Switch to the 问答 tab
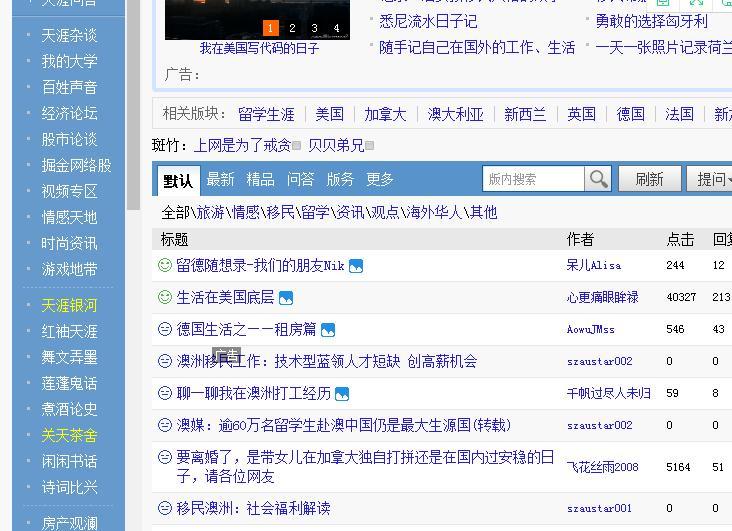This screenshot has height=531, width=732. click(x=301, y=179)
